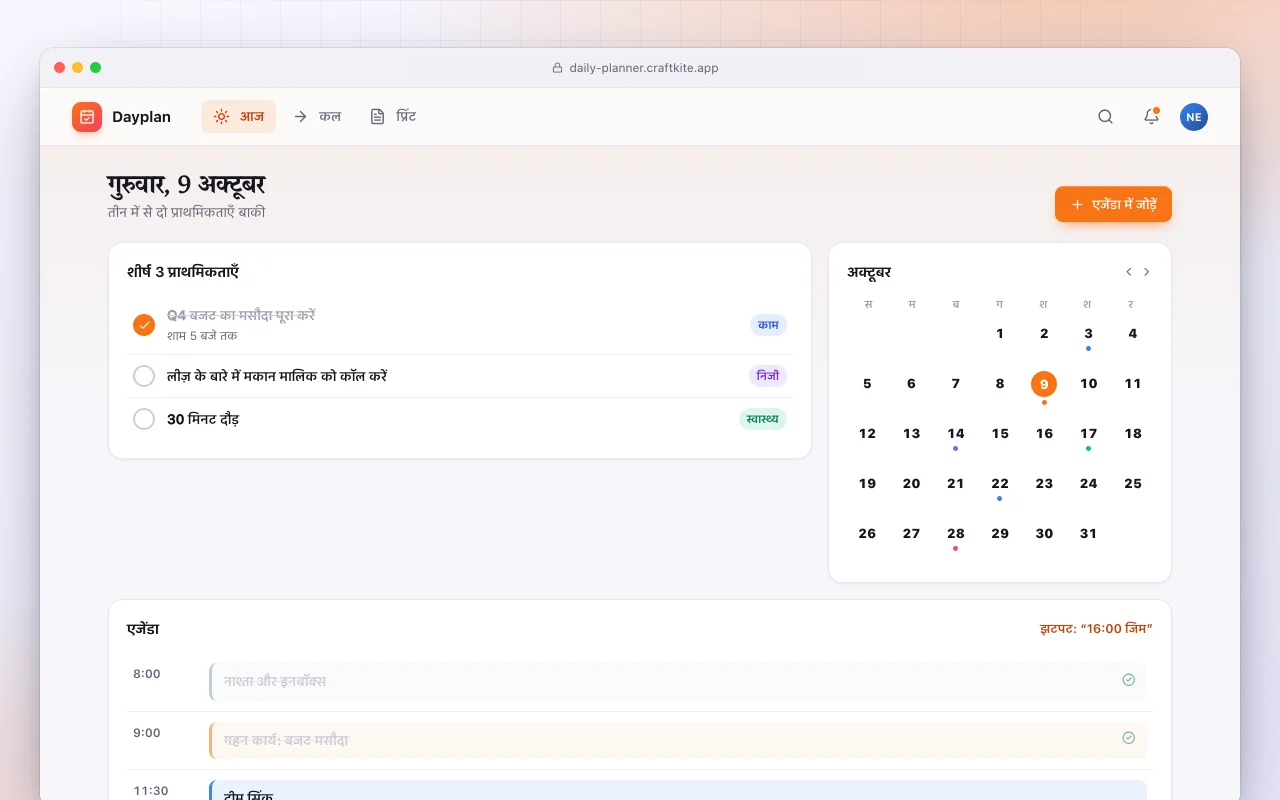Click the lock icon in address bar
Image resolution: width=1280 pixels, height=800 pixels.
tap(558, 68)
